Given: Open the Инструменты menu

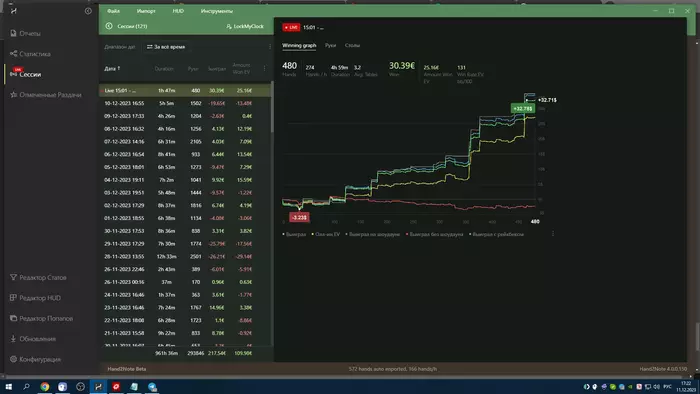Looking at the screenshot, I should pyautogui.click(x=217, y=11).
